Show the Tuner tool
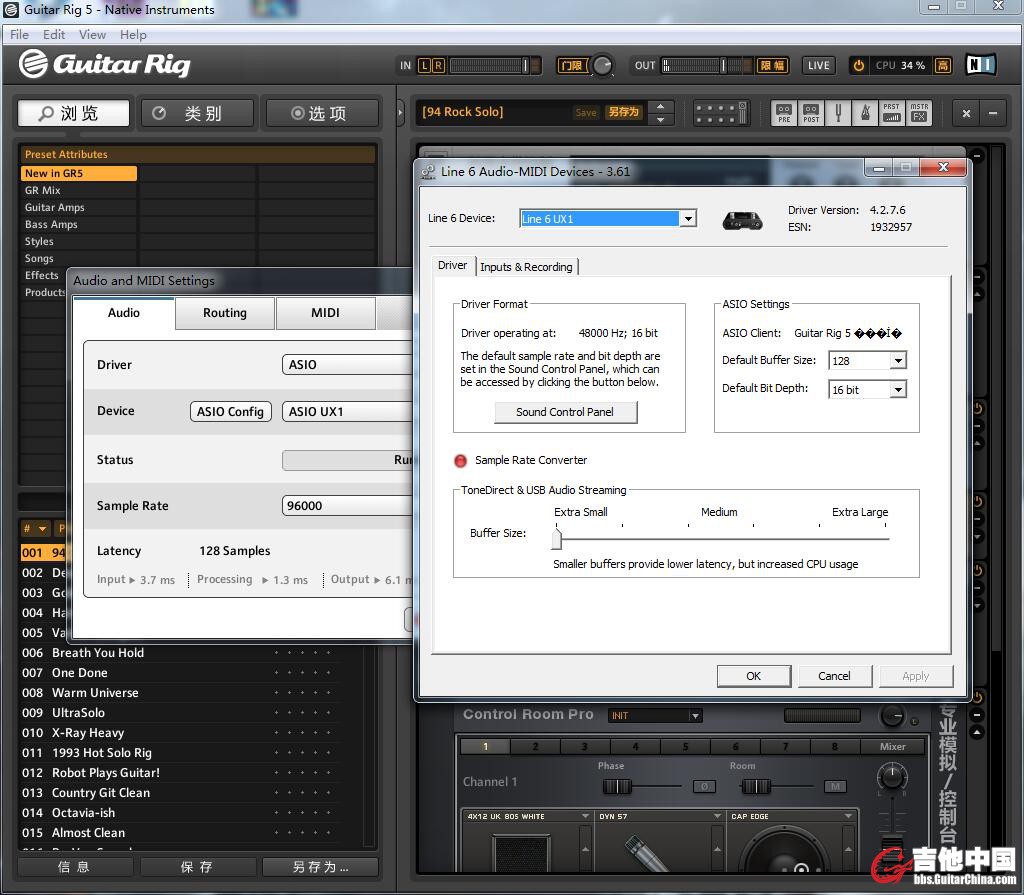This screenshot has height=895, width=1024. [x=838, y=113]
